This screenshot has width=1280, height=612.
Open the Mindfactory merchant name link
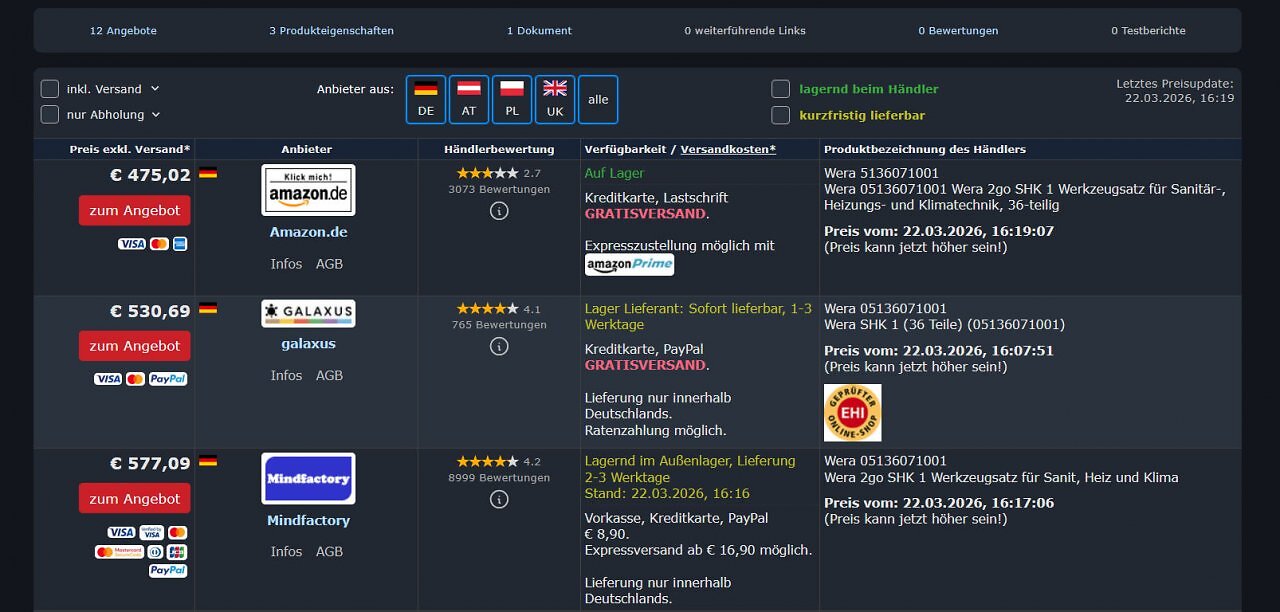click(308, 521)
